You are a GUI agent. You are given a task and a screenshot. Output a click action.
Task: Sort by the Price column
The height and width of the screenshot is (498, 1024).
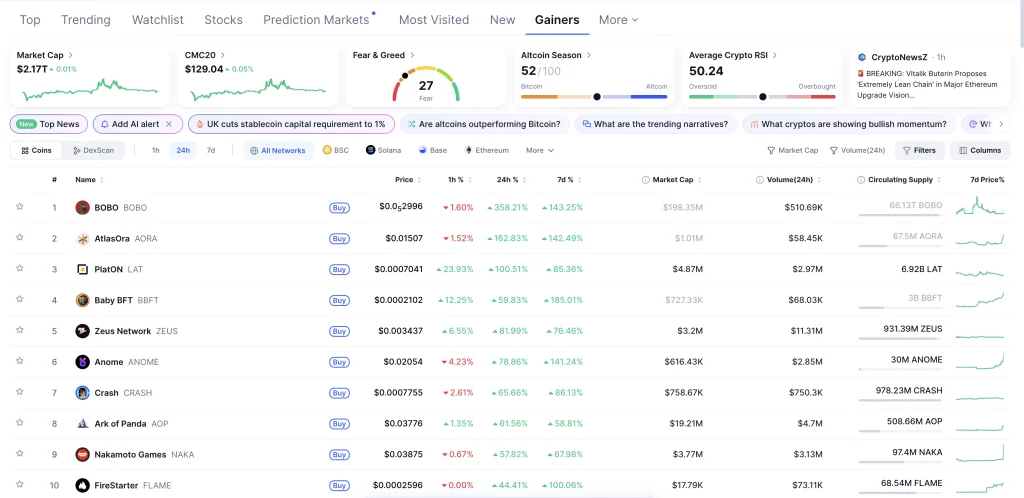coord(408,179)
